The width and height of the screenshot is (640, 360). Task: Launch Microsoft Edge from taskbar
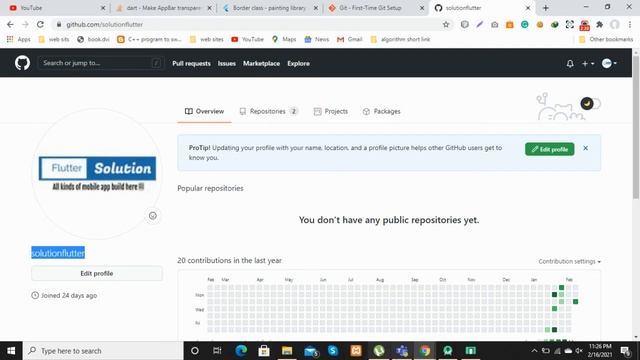tap(241, 351)
